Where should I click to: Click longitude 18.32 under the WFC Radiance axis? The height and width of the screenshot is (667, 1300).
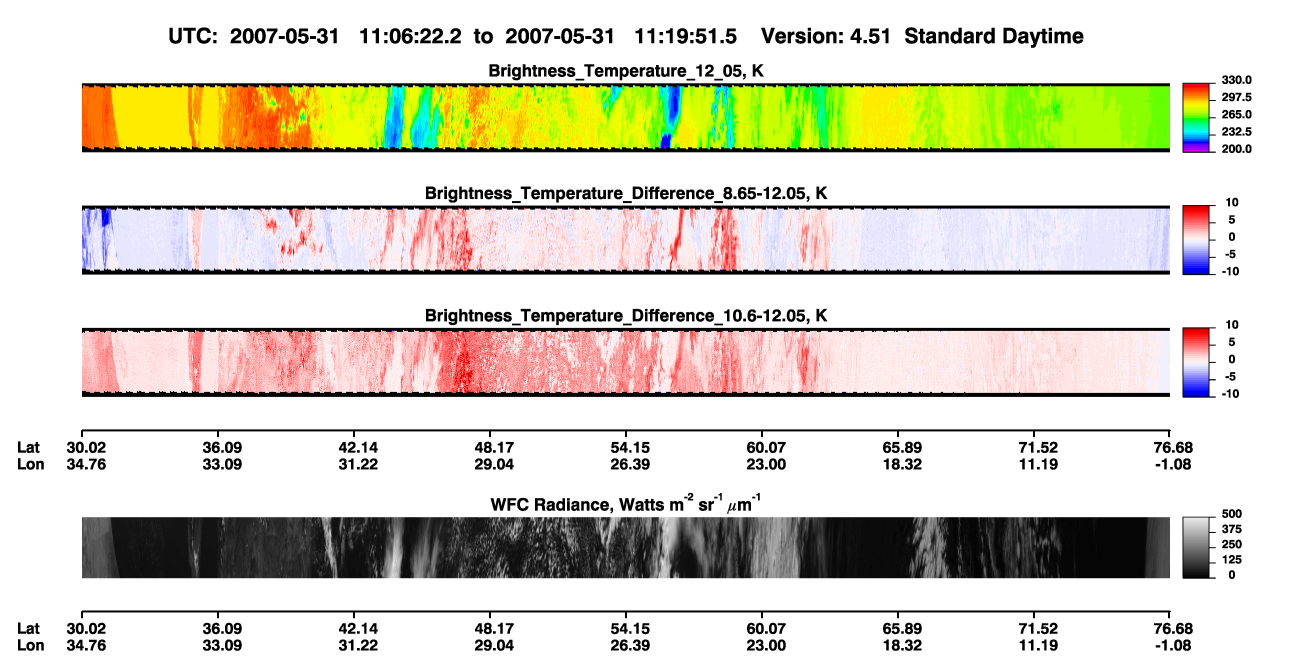pos(903,644)
